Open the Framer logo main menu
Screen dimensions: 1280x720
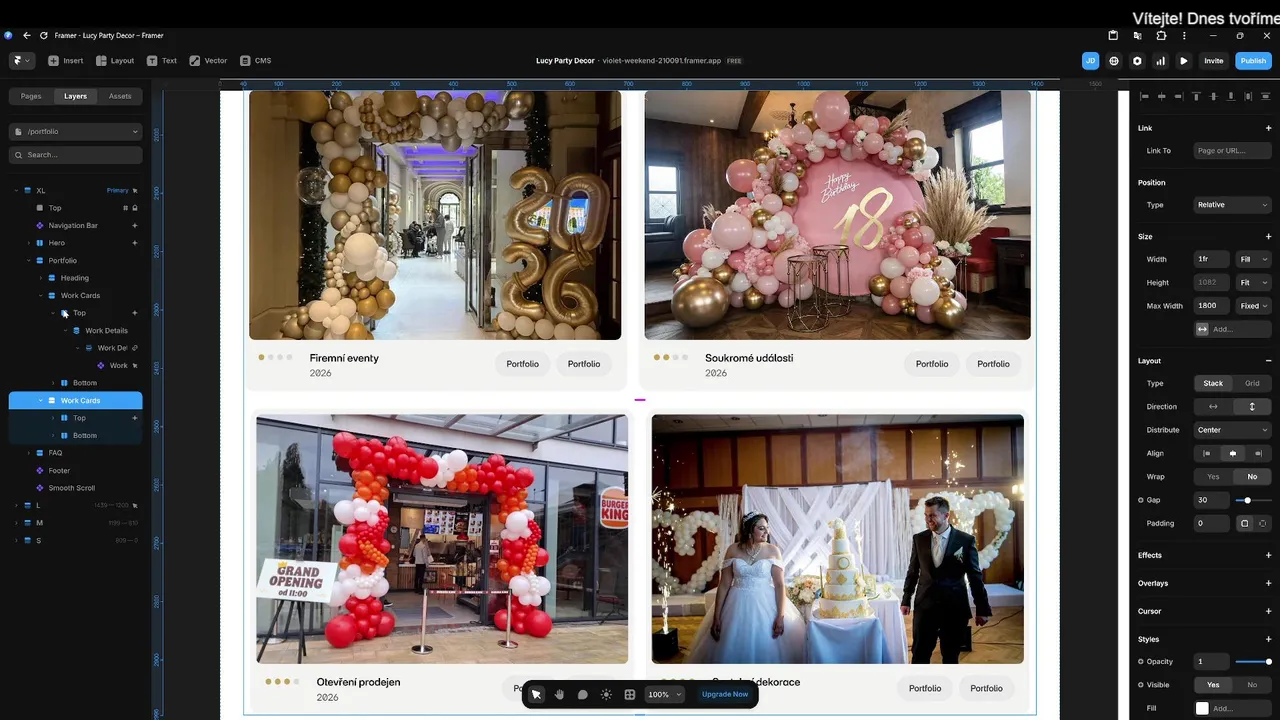[x=20, y=61]
